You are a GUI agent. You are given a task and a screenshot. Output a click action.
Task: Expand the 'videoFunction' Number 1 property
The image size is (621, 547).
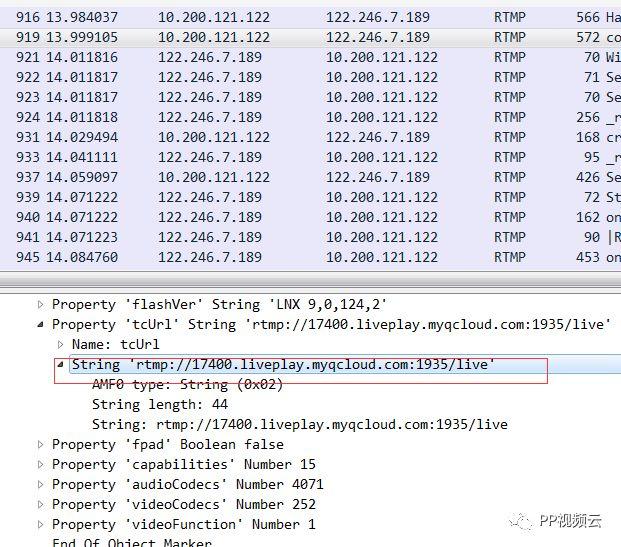pyautogui.click(x=41, y=524)
